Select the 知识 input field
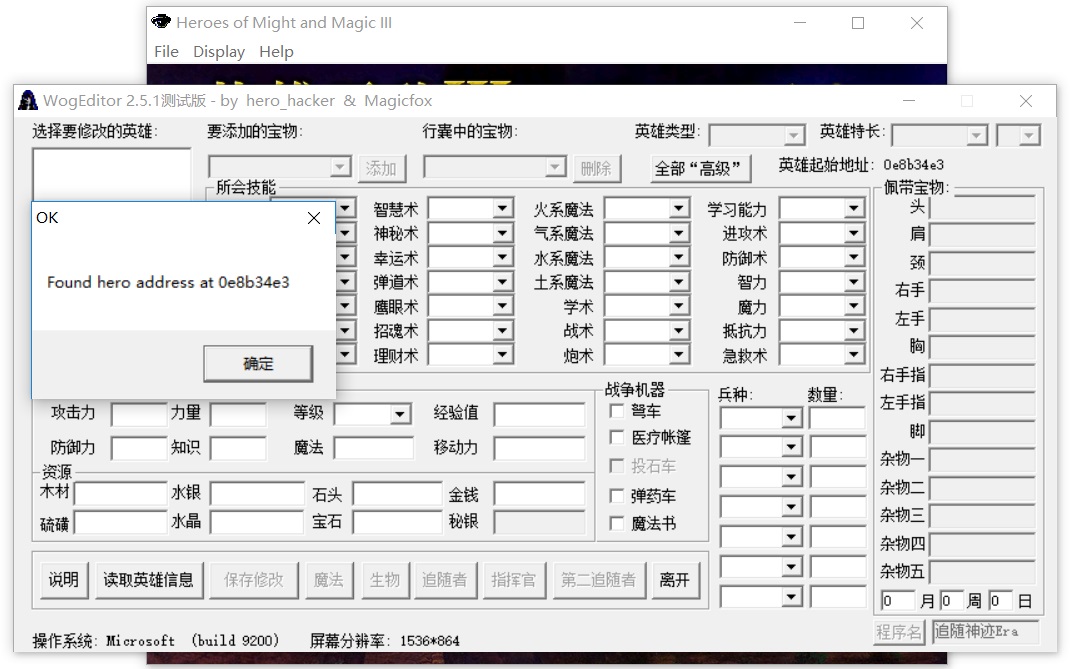This screenshot has width=1071, height=669. click(238, 448)
